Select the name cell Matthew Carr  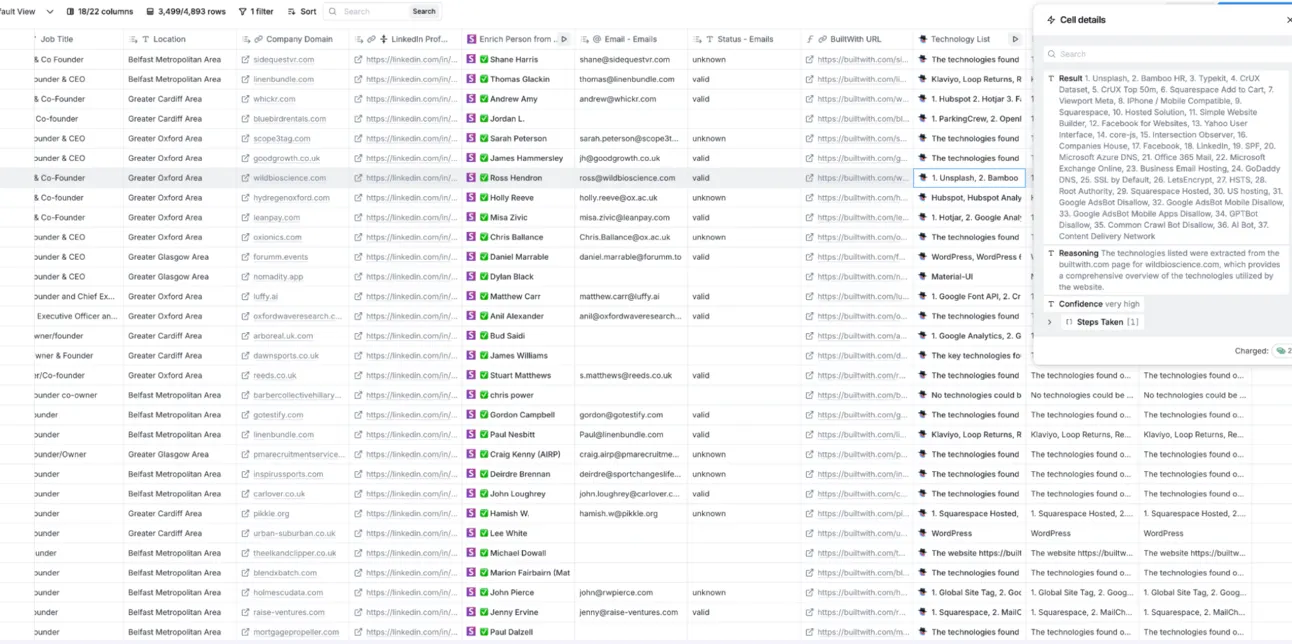(x=519, y=296)
